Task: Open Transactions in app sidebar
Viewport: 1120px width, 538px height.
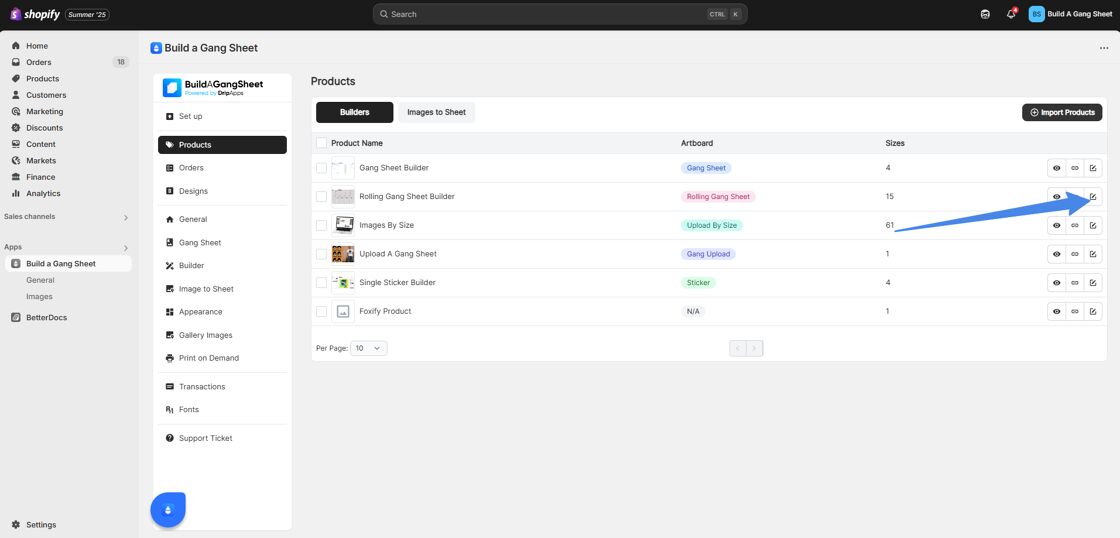Action: (222, 387)
